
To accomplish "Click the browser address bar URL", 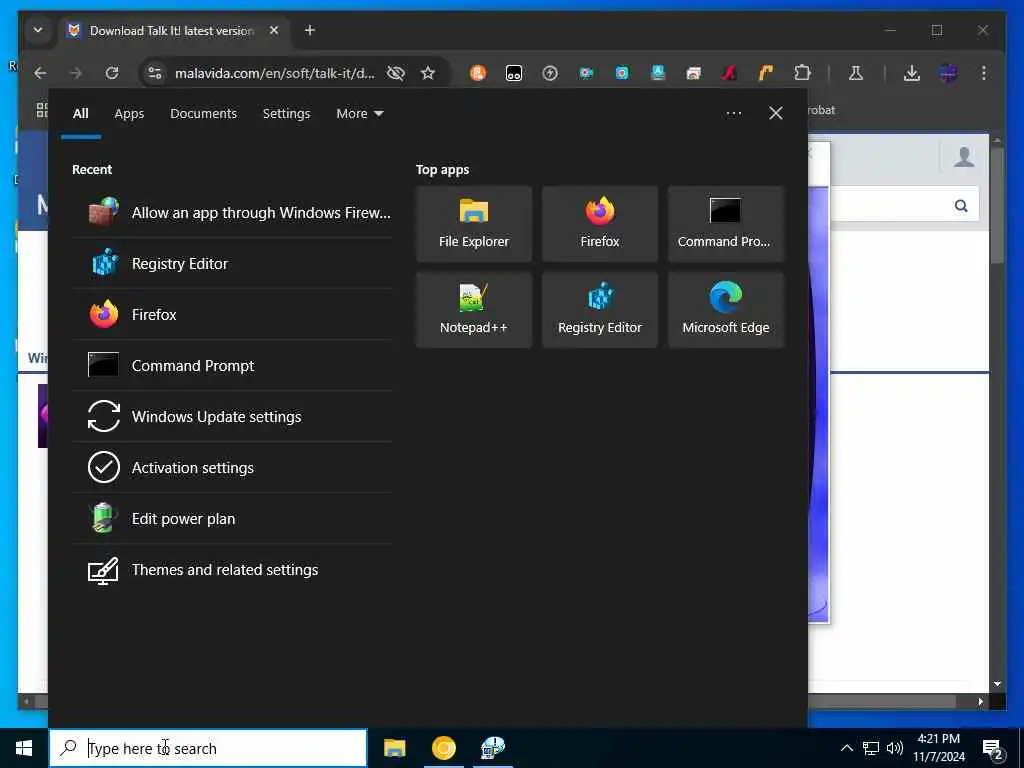I will (275, 73).
